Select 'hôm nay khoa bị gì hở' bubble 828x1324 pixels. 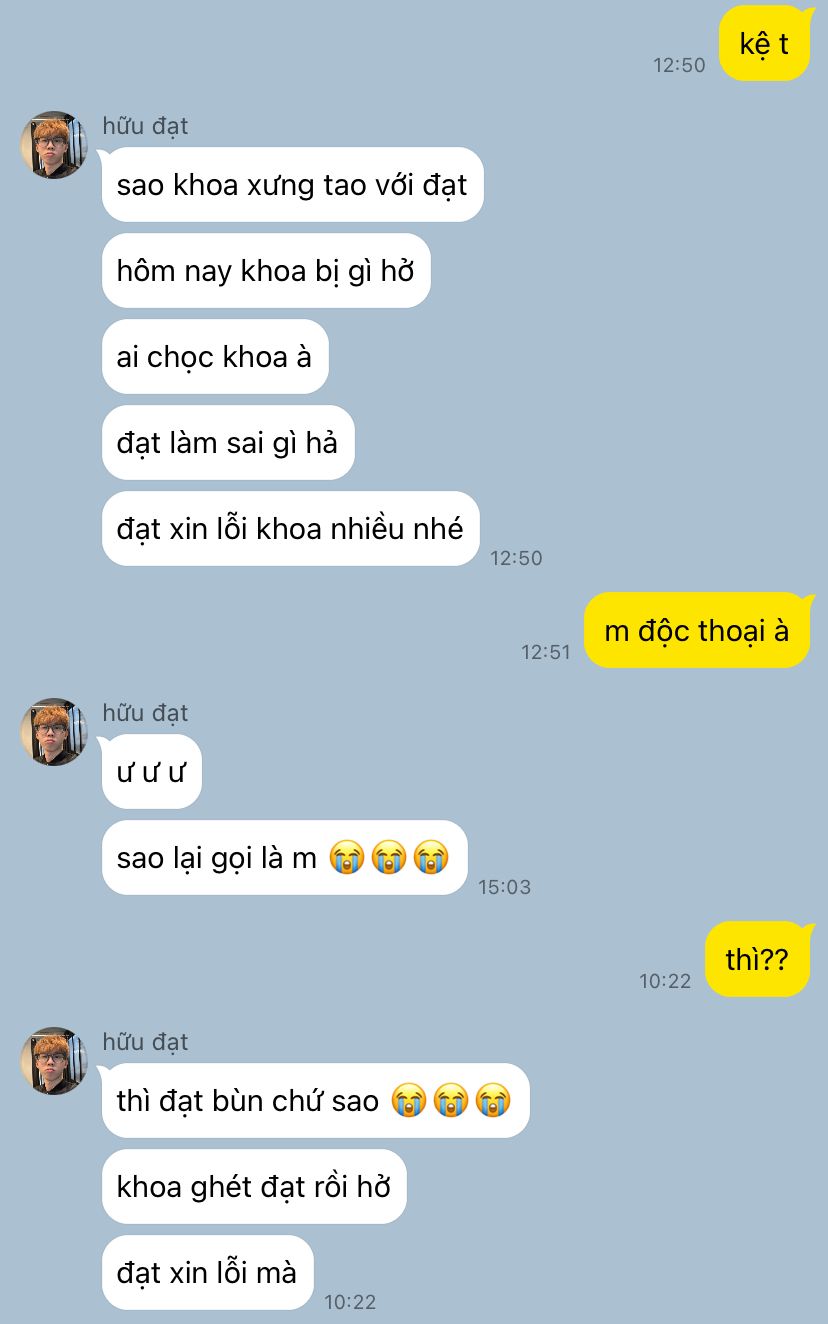266,271
